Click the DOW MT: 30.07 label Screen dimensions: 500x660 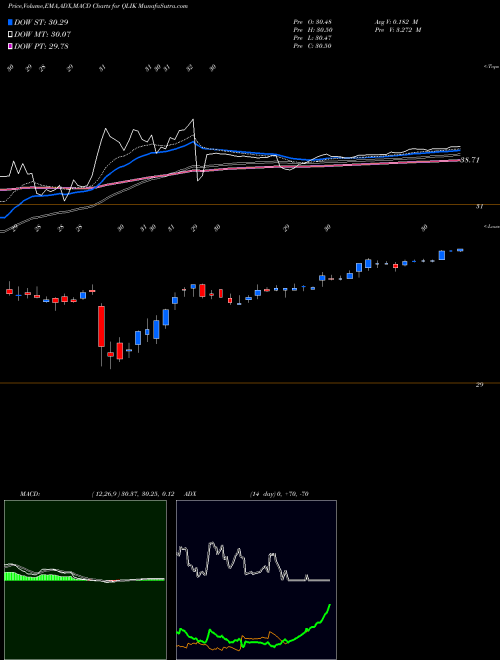click(43, 34)
